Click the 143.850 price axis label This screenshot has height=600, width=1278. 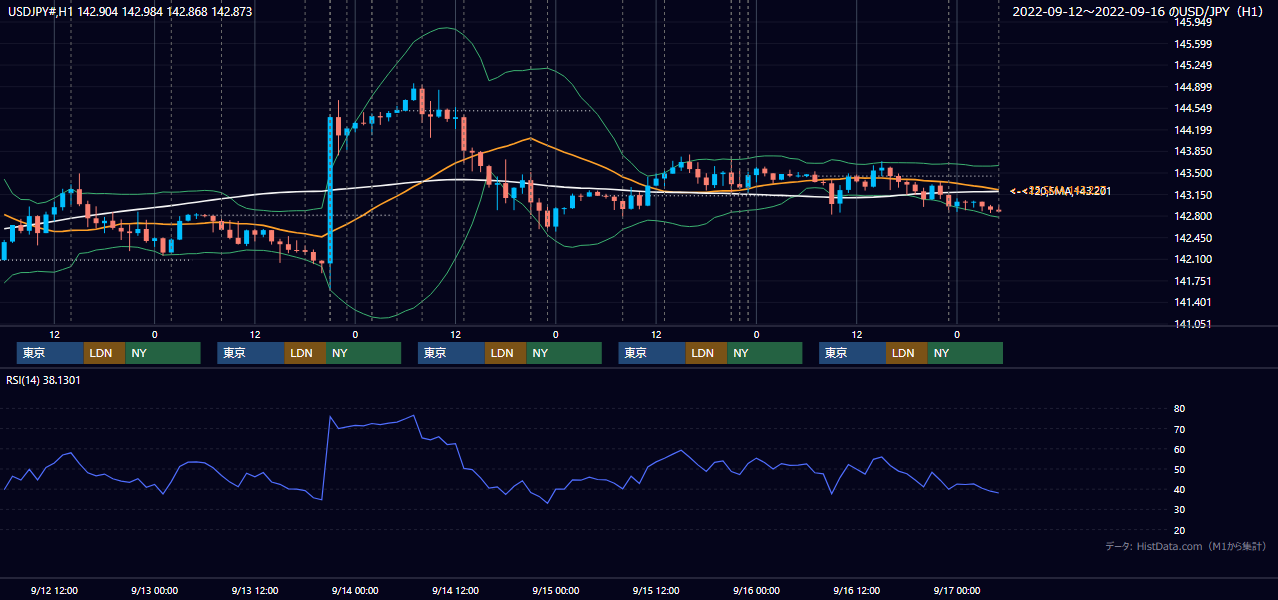click(x=1194, y=152)
